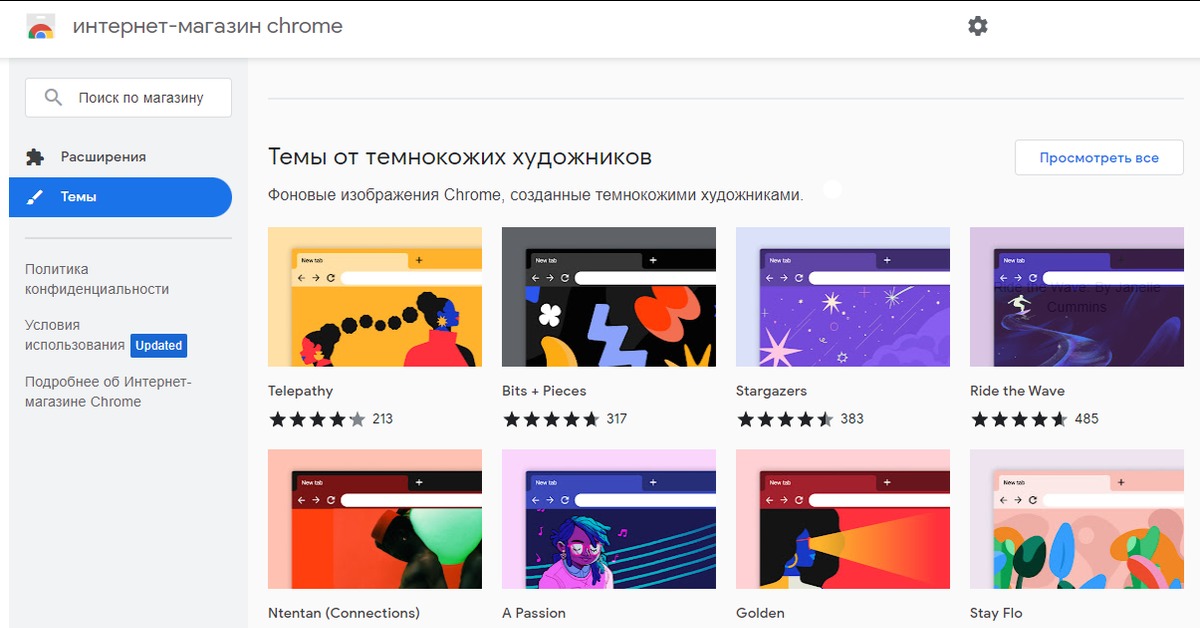
Task: Open the Bits + Pieces theme thumbnail
Action: click(x=609, y=297)
